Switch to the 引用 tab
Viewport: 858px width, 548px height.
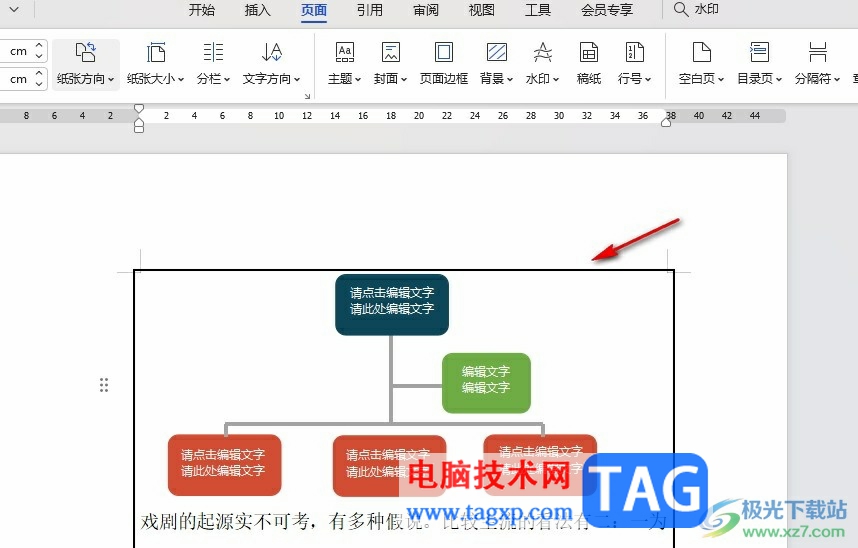(369, 10)
